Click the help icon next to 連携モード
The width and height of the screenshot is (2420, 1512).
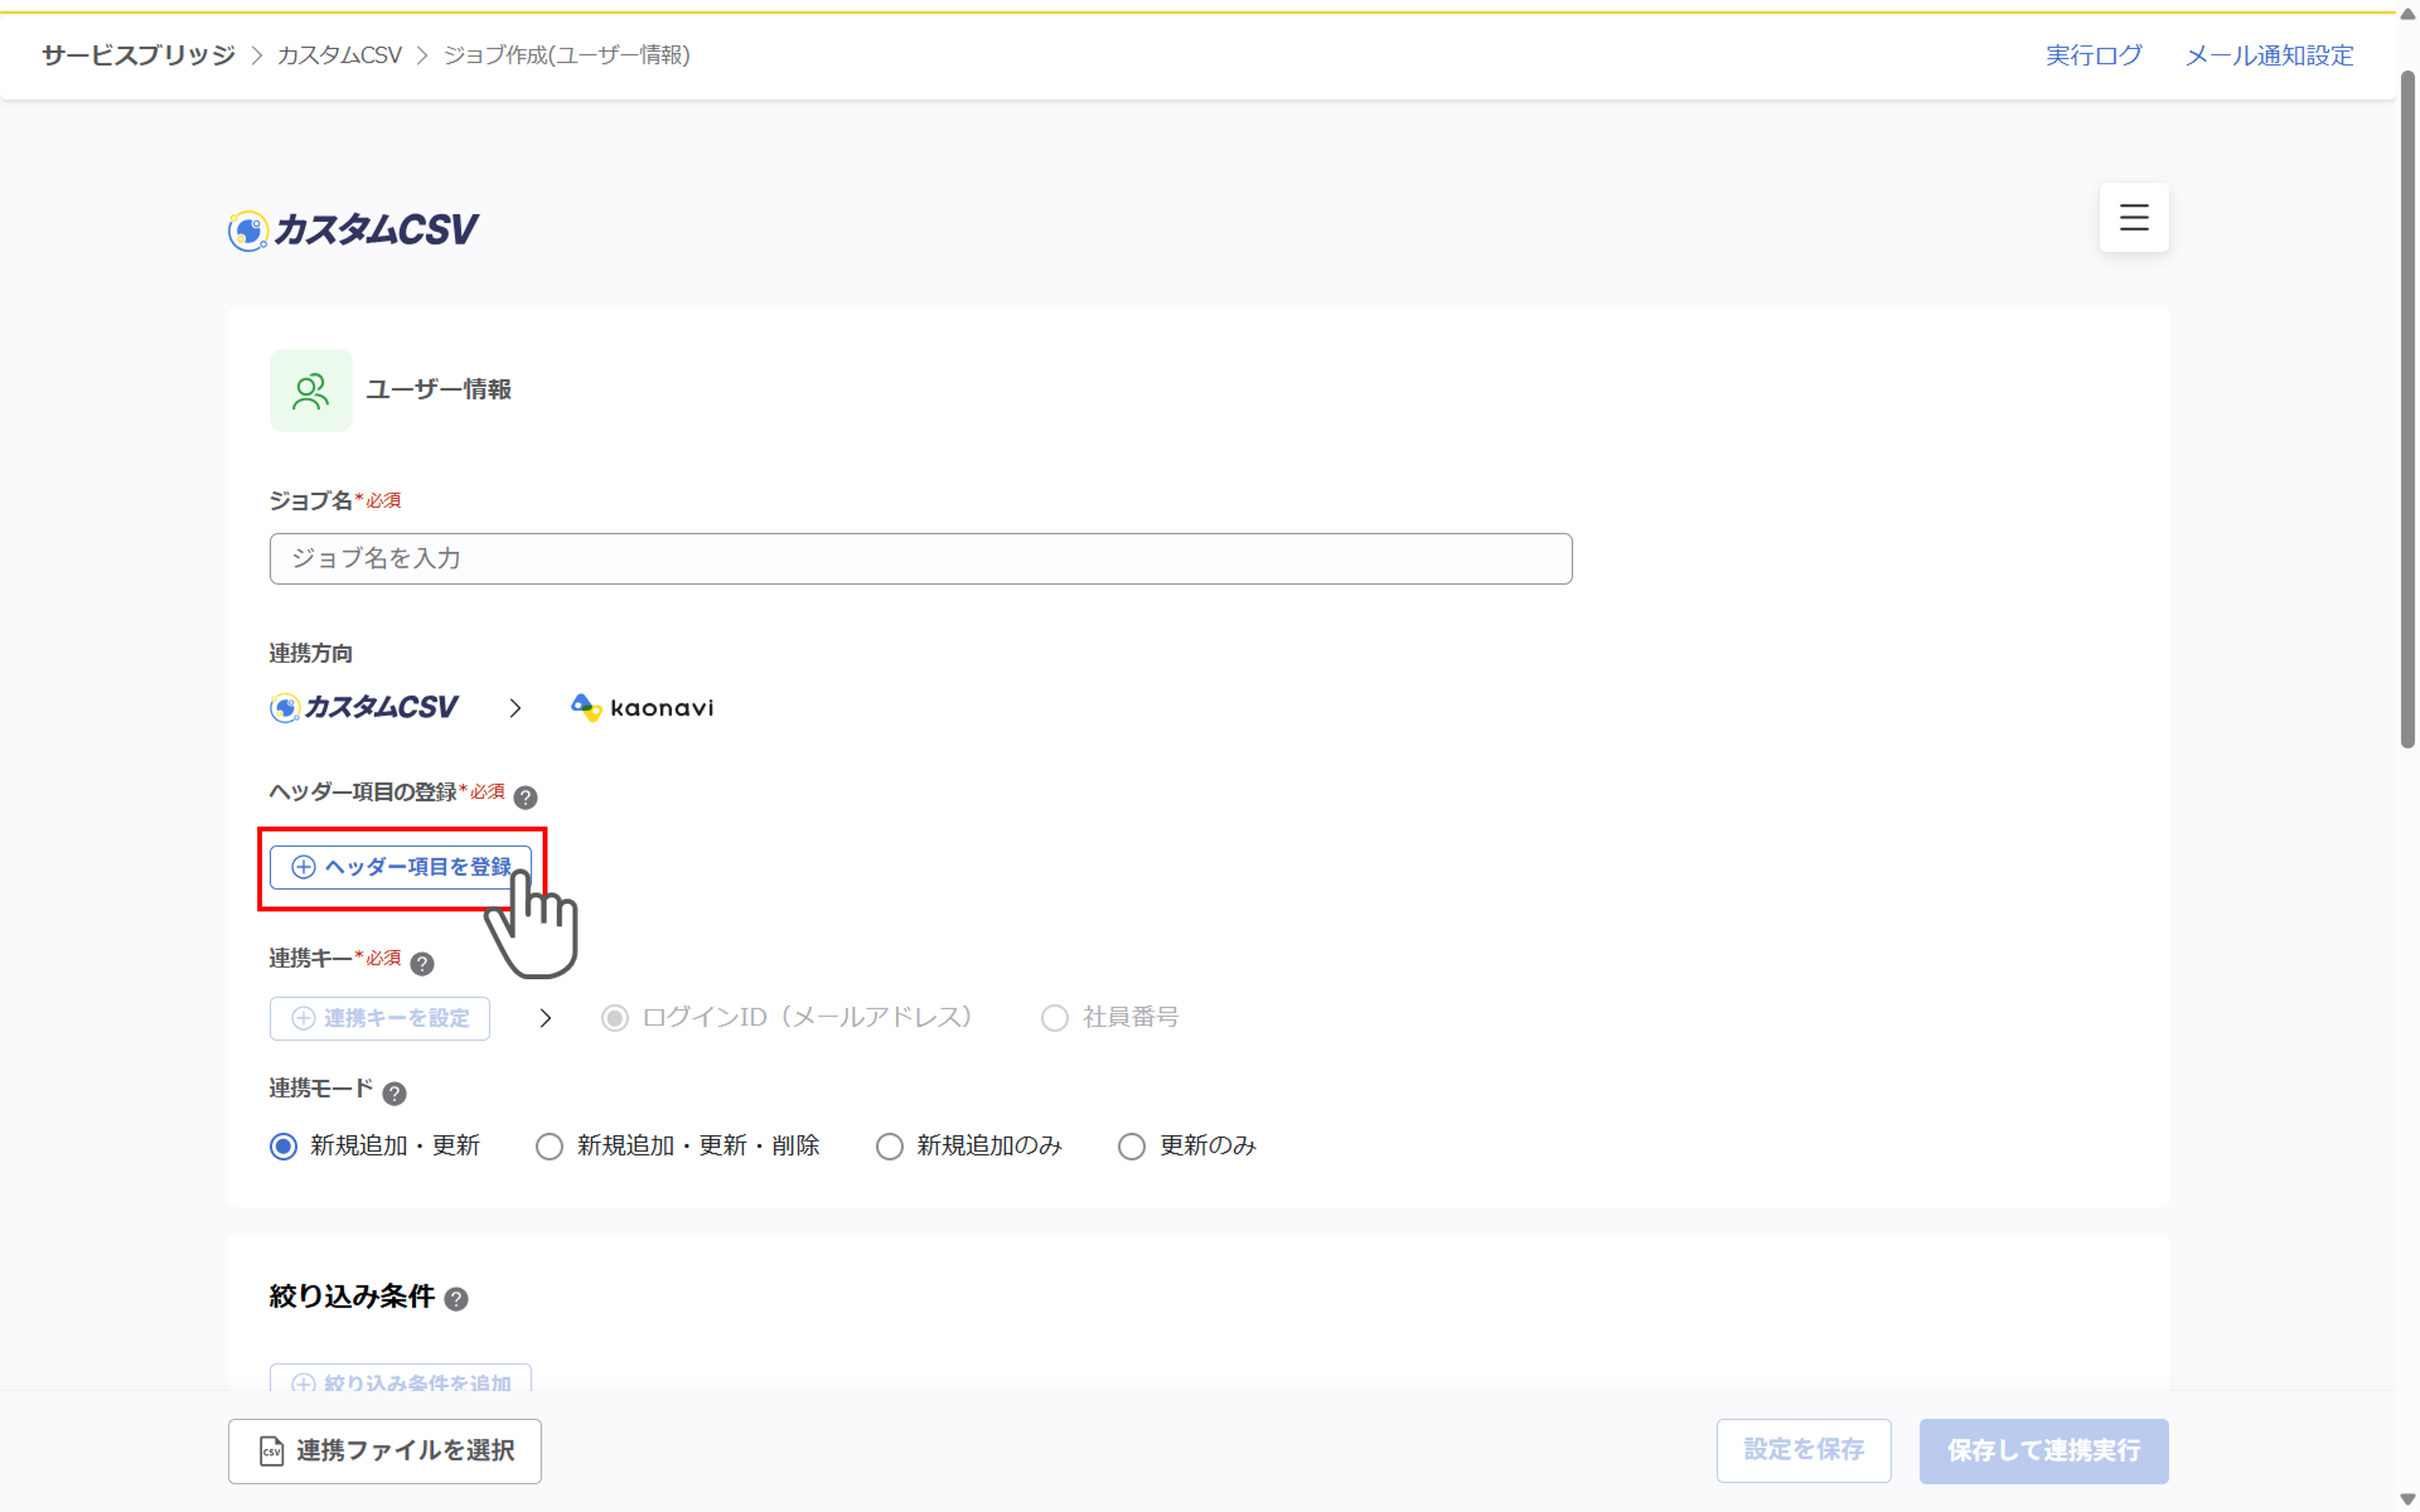pos(394,1093)
